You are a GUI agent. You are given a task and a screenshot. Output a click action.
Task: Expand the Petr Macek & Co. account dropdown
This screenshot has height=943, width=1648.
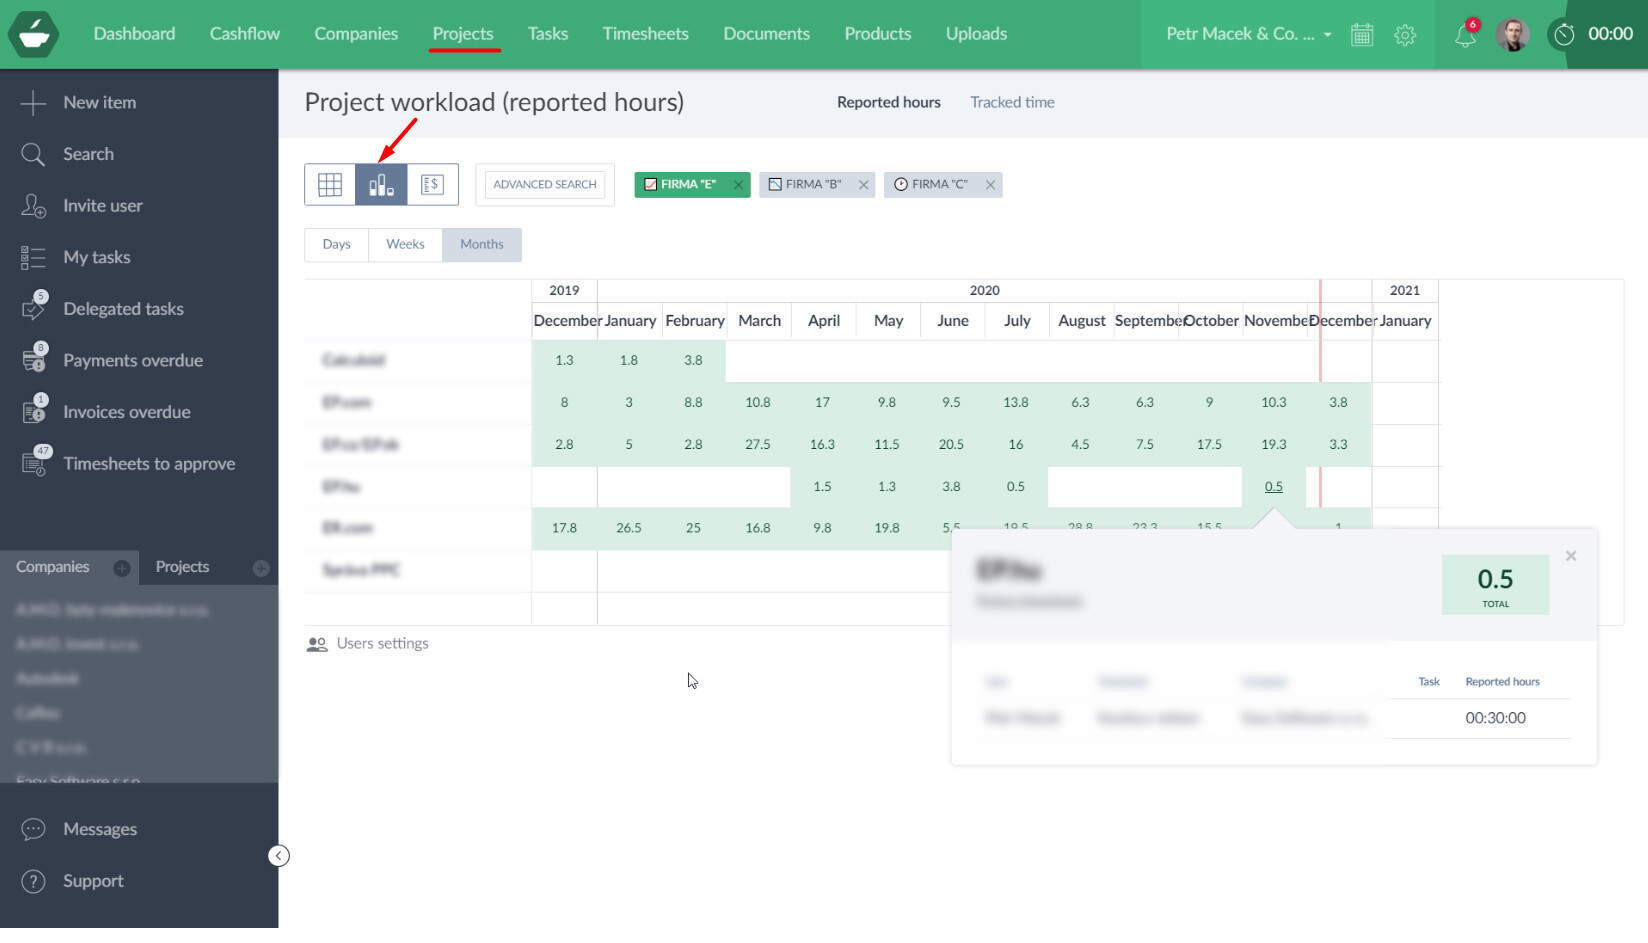pos(1249,34)
